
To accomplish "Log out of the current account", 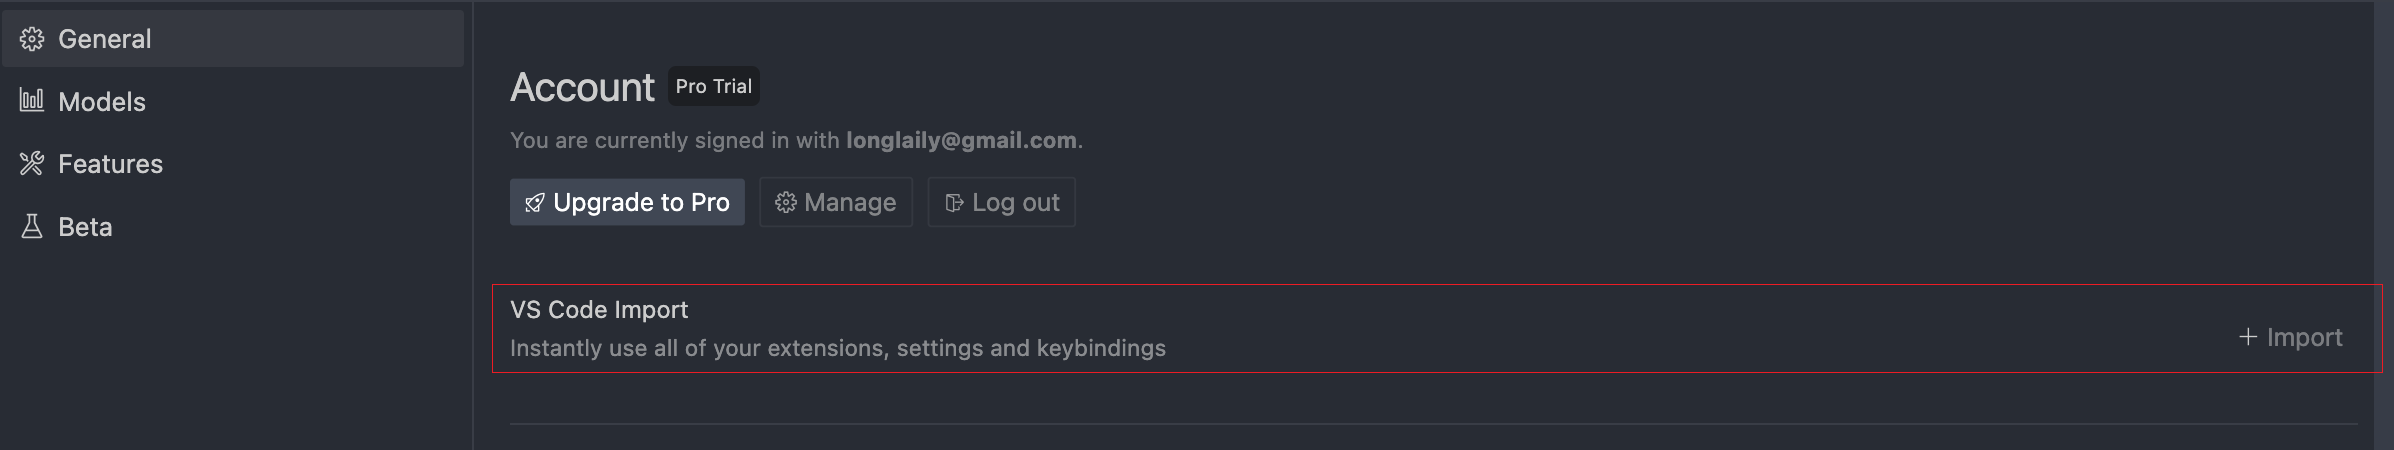I will tap(1002, 202).
